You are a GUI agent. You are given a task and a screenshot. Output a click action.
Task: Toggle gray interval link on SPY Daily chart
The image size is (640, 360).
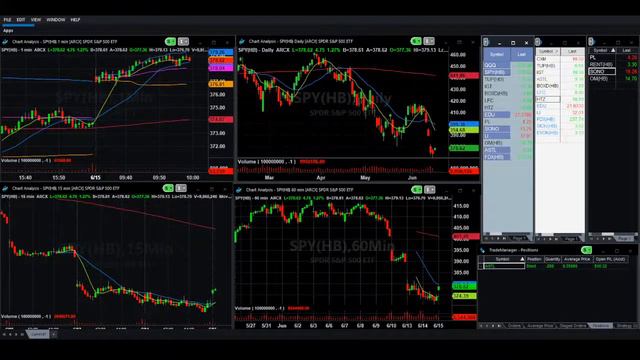pyautogui.click(x=429, y=41)
